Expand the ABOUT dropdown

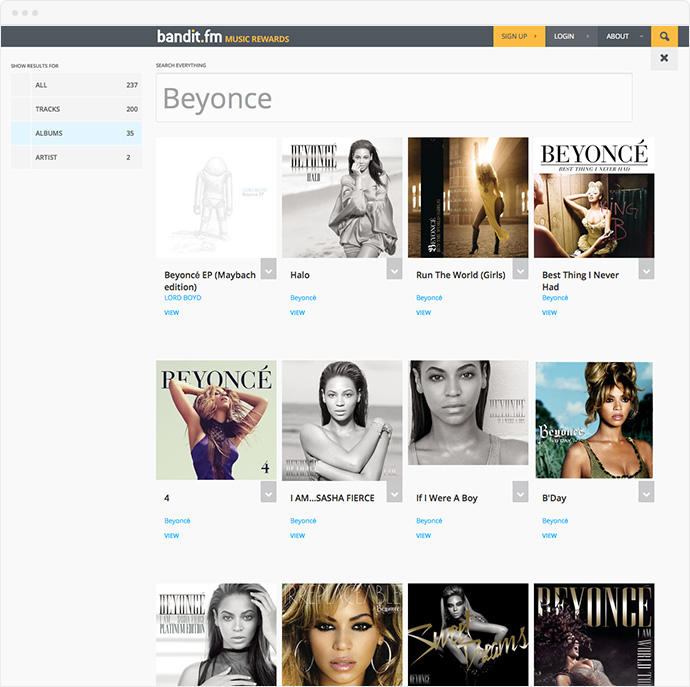(624, 37)
